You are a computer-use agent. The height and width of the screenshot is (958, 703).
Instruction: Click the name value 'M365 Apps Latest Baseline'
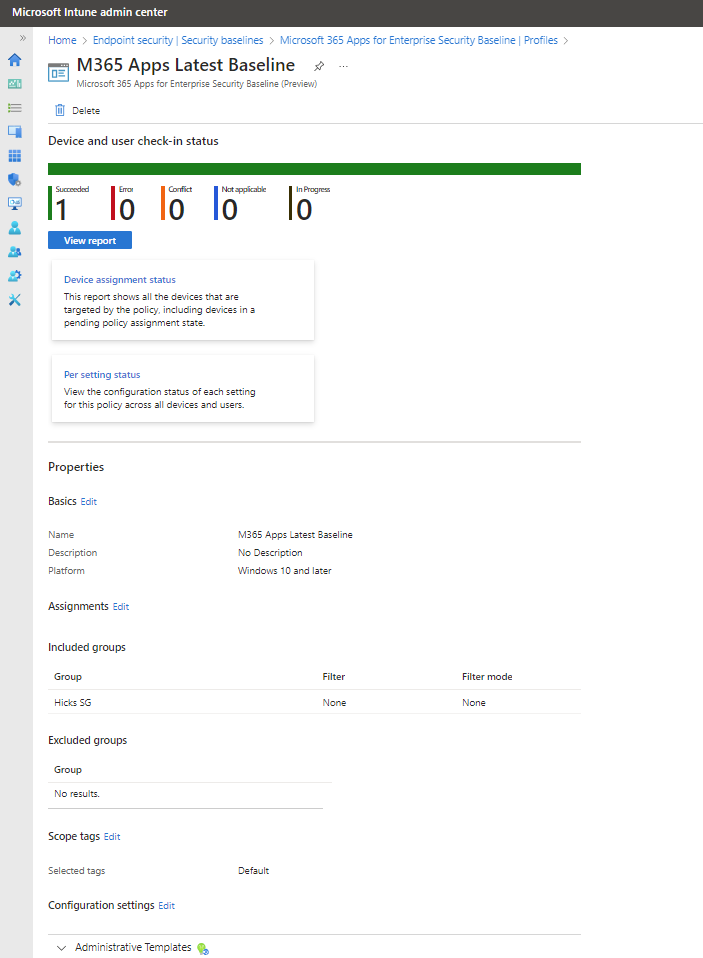click(295, 535)
